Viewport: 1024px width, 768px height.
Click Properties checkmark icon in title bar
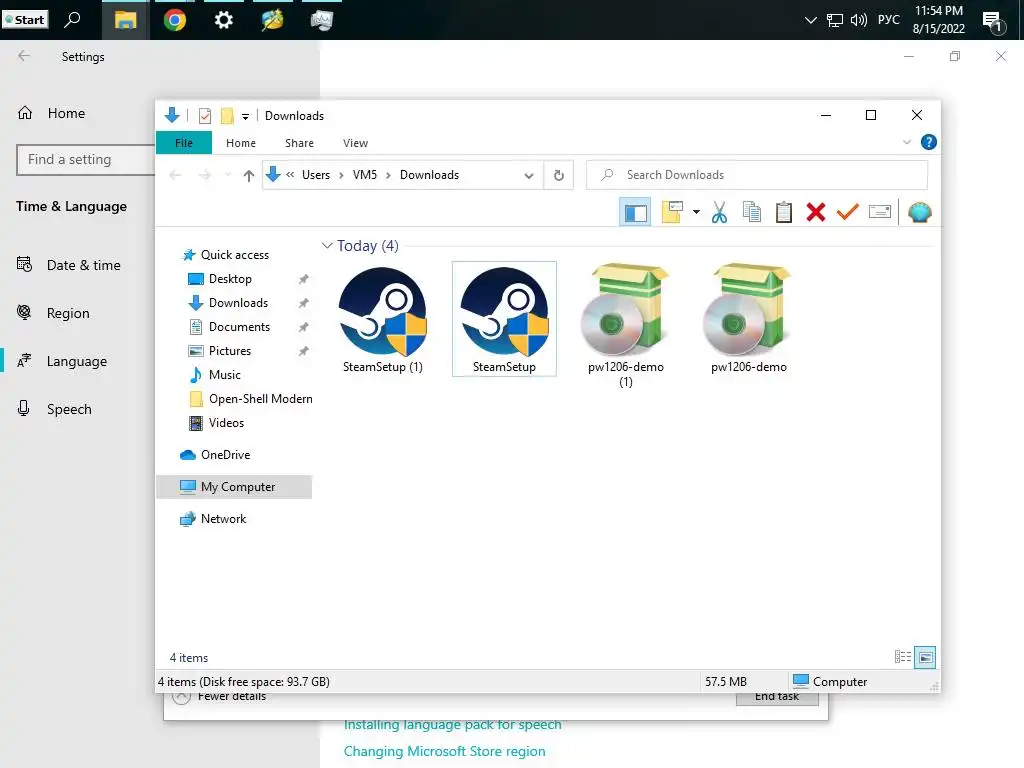coord(204,116)
